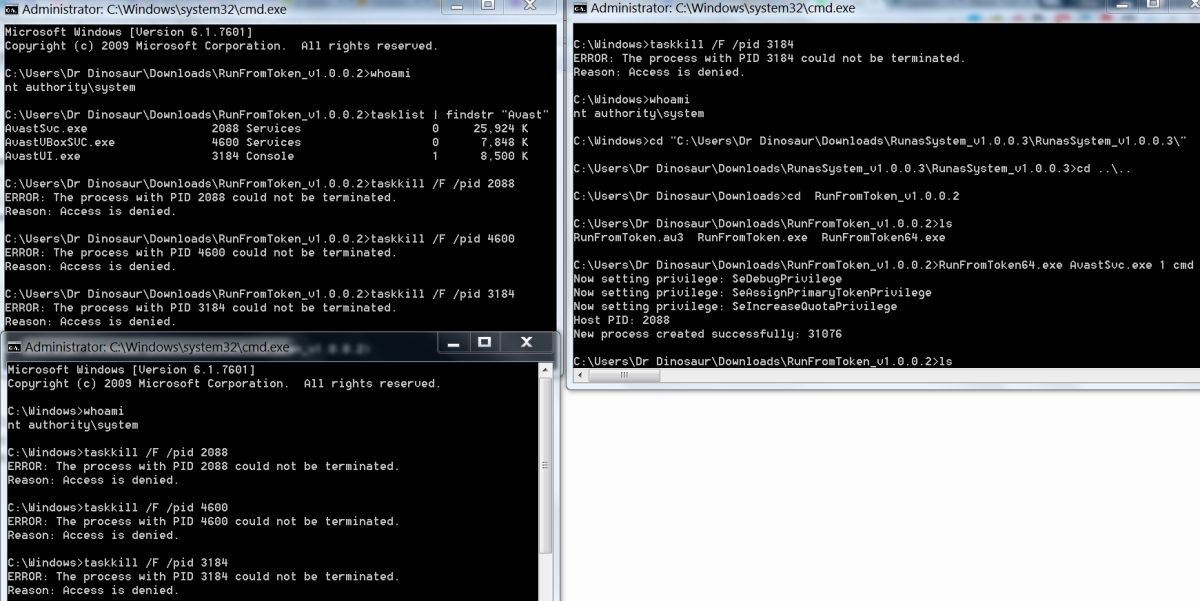Click the "AvastSvc.exe 2088 Services" row
The width and height of the screenshot is (1200, 601).
coord(267,129)
